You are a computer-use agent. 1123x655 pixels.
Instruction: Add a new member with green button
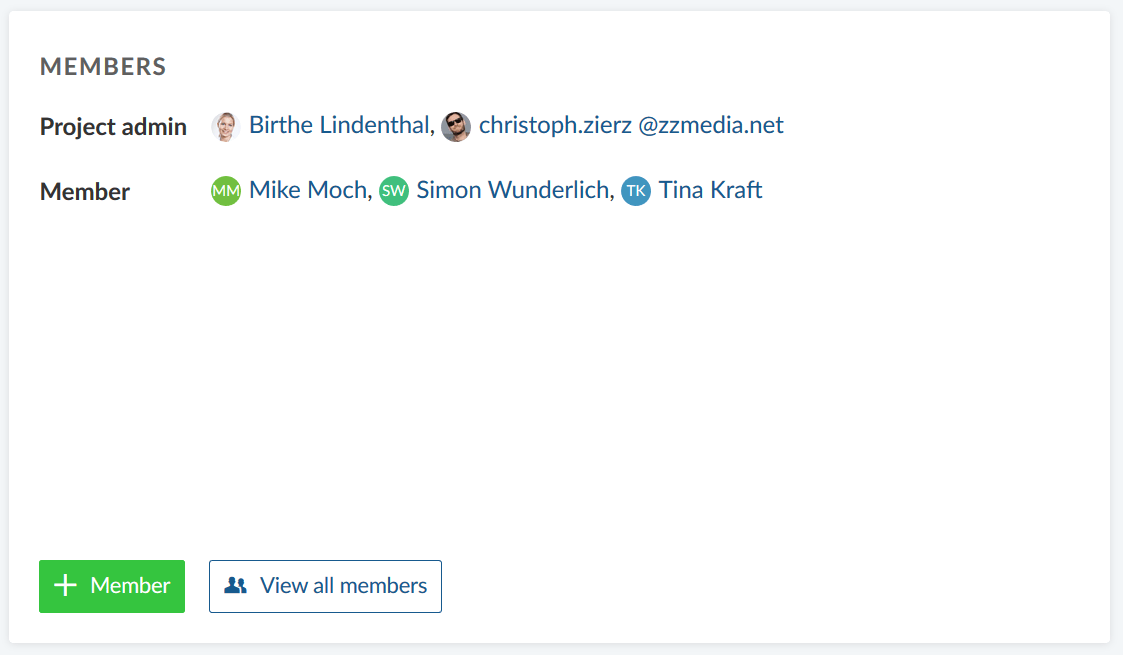pyautogui.click(x=112, y=586)
